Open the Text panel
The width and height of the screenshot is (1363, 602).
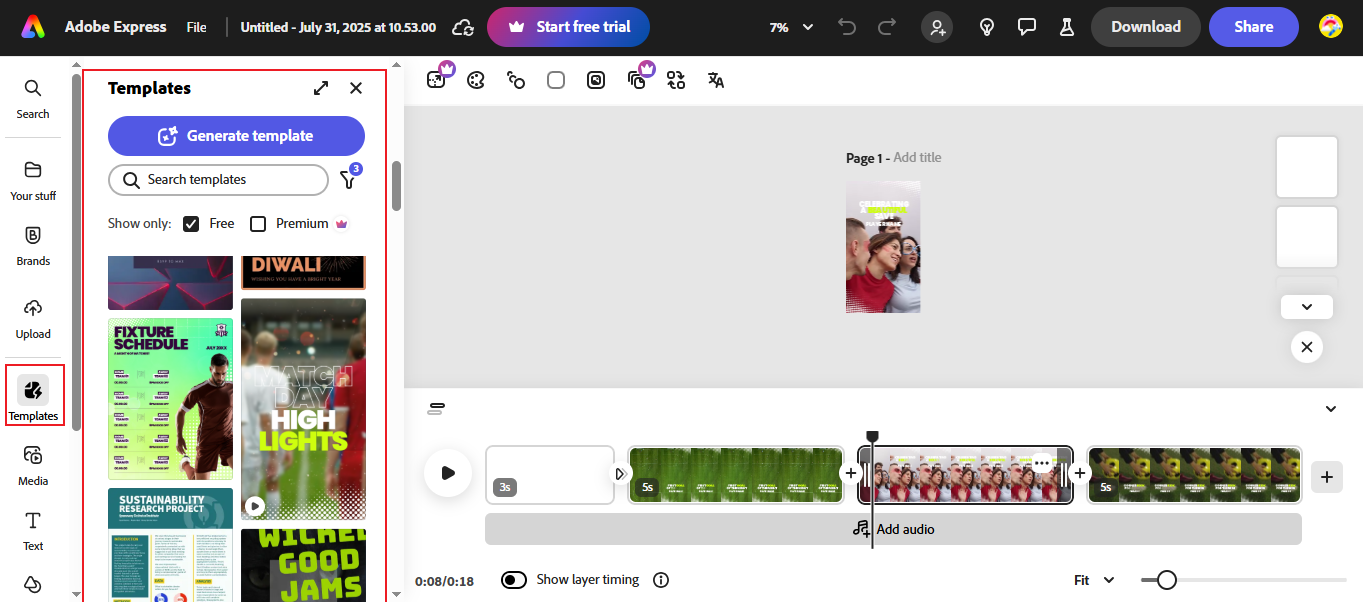(33, 531)
